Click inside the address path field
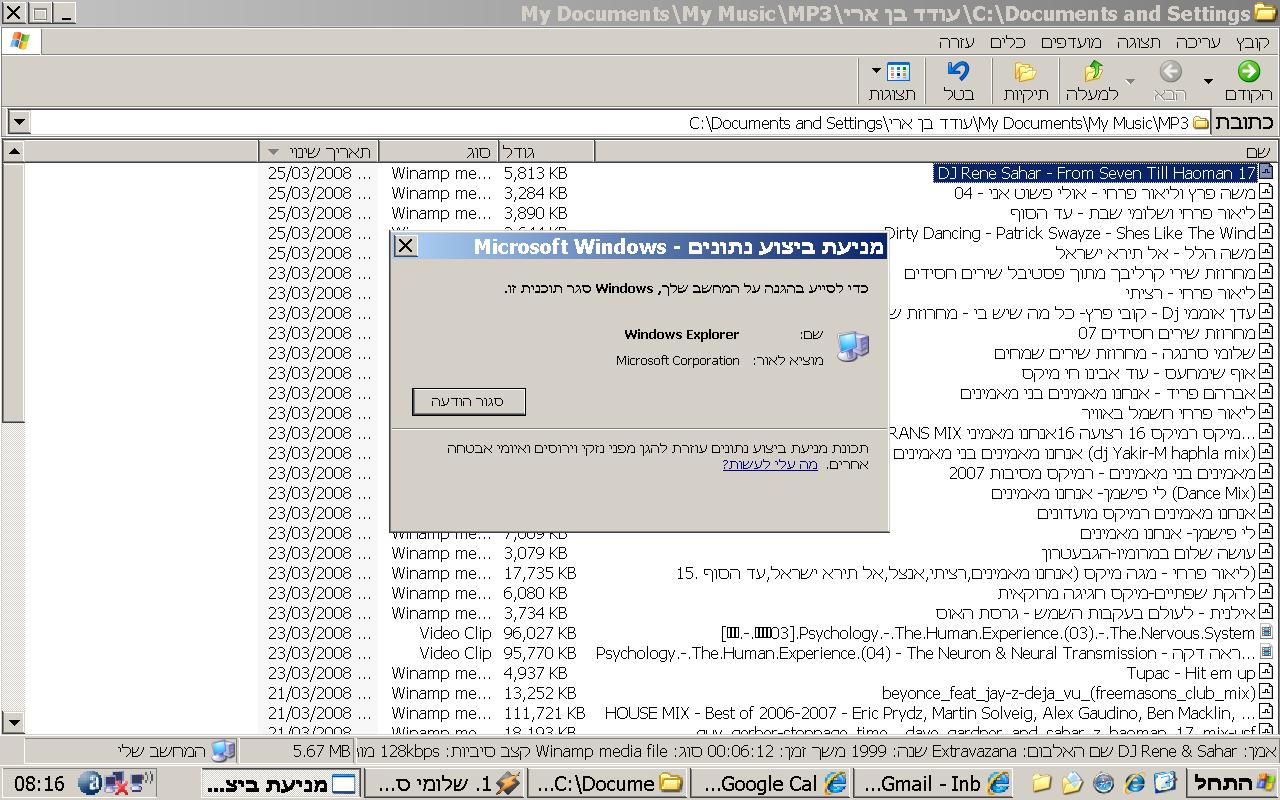 (620, 123)
